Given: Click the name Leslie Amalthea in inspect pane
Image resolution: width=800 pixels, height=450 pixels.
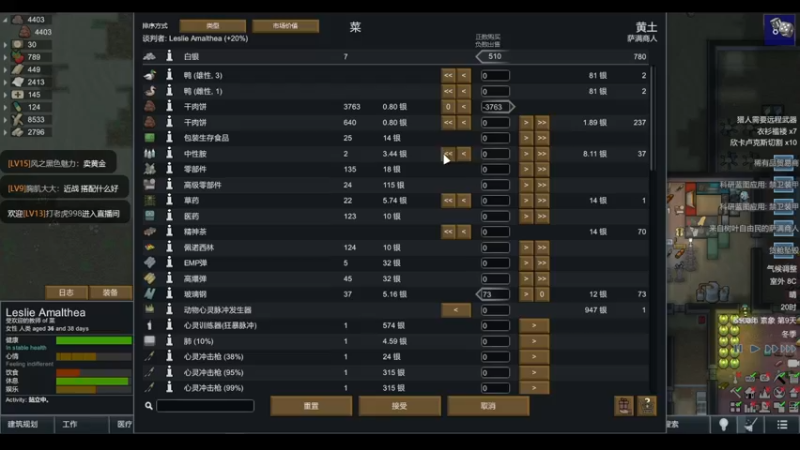Looking at the screenshot, I should (45, 312).
